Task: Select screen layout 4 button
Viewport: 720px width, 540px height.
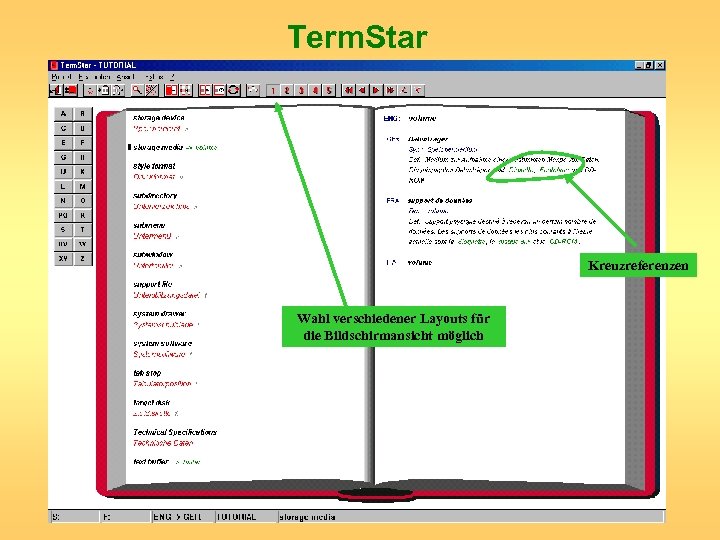Action: point(315,90)
